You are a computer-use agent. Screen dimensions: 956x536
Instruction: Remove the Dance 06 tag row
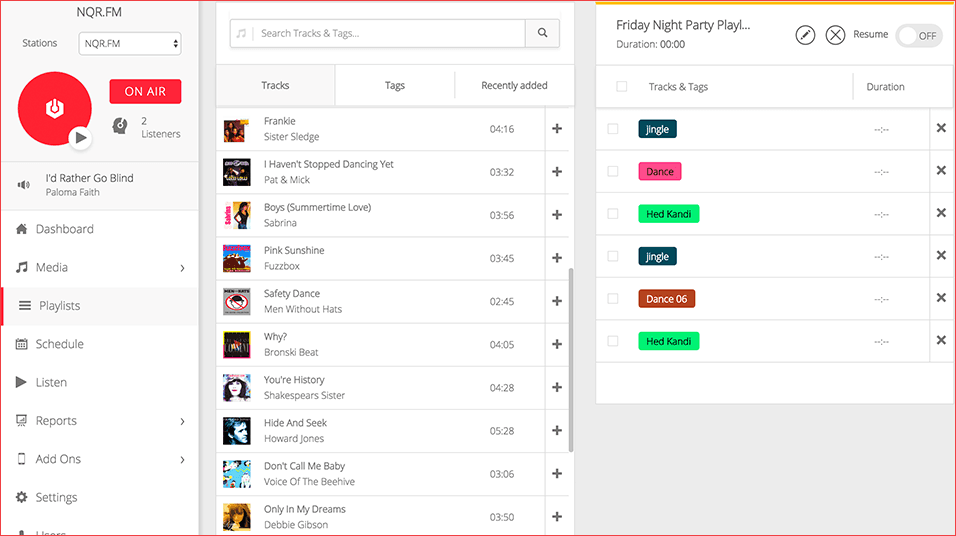pos(940,298)
